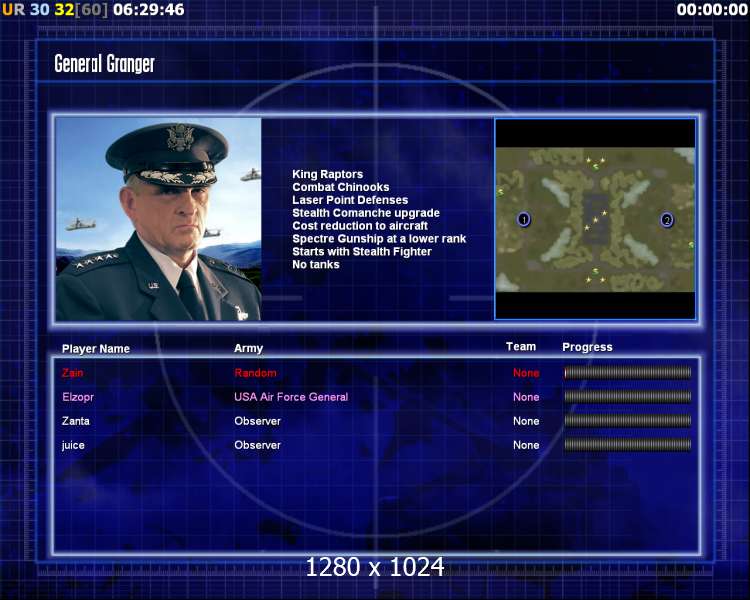Image resolution: width=750 pixels, height=600 pixels.
Task: Click the Progress column header
Action: (x=587, y=347)
